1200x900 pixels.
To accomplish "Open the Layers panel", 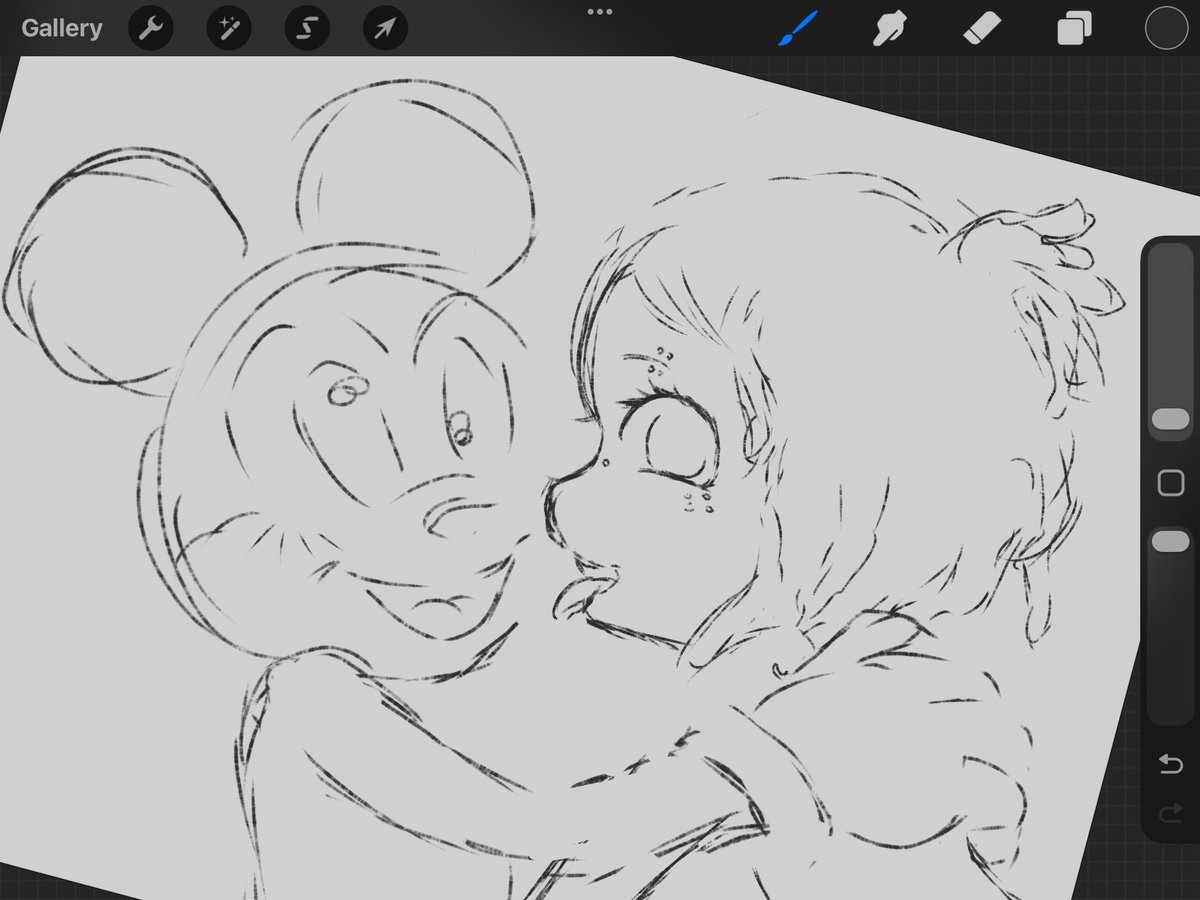I will 1074,29.
